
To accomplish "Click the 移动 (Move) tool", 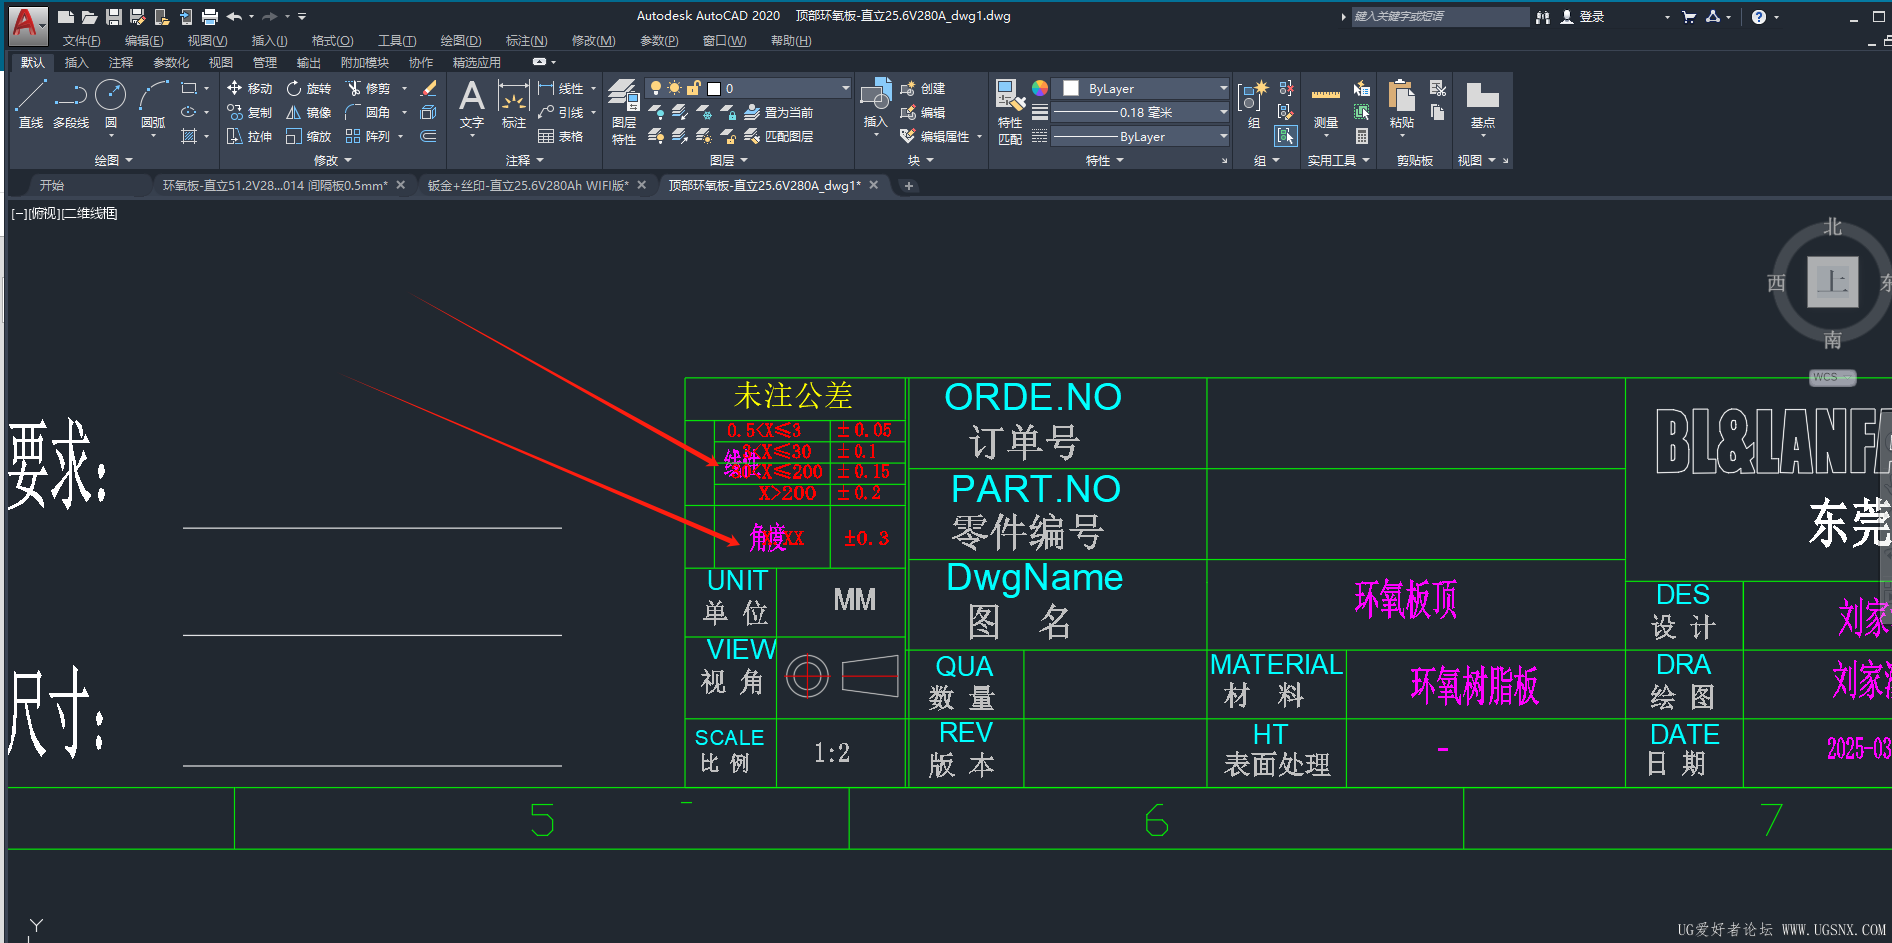I will coord(249,88).
